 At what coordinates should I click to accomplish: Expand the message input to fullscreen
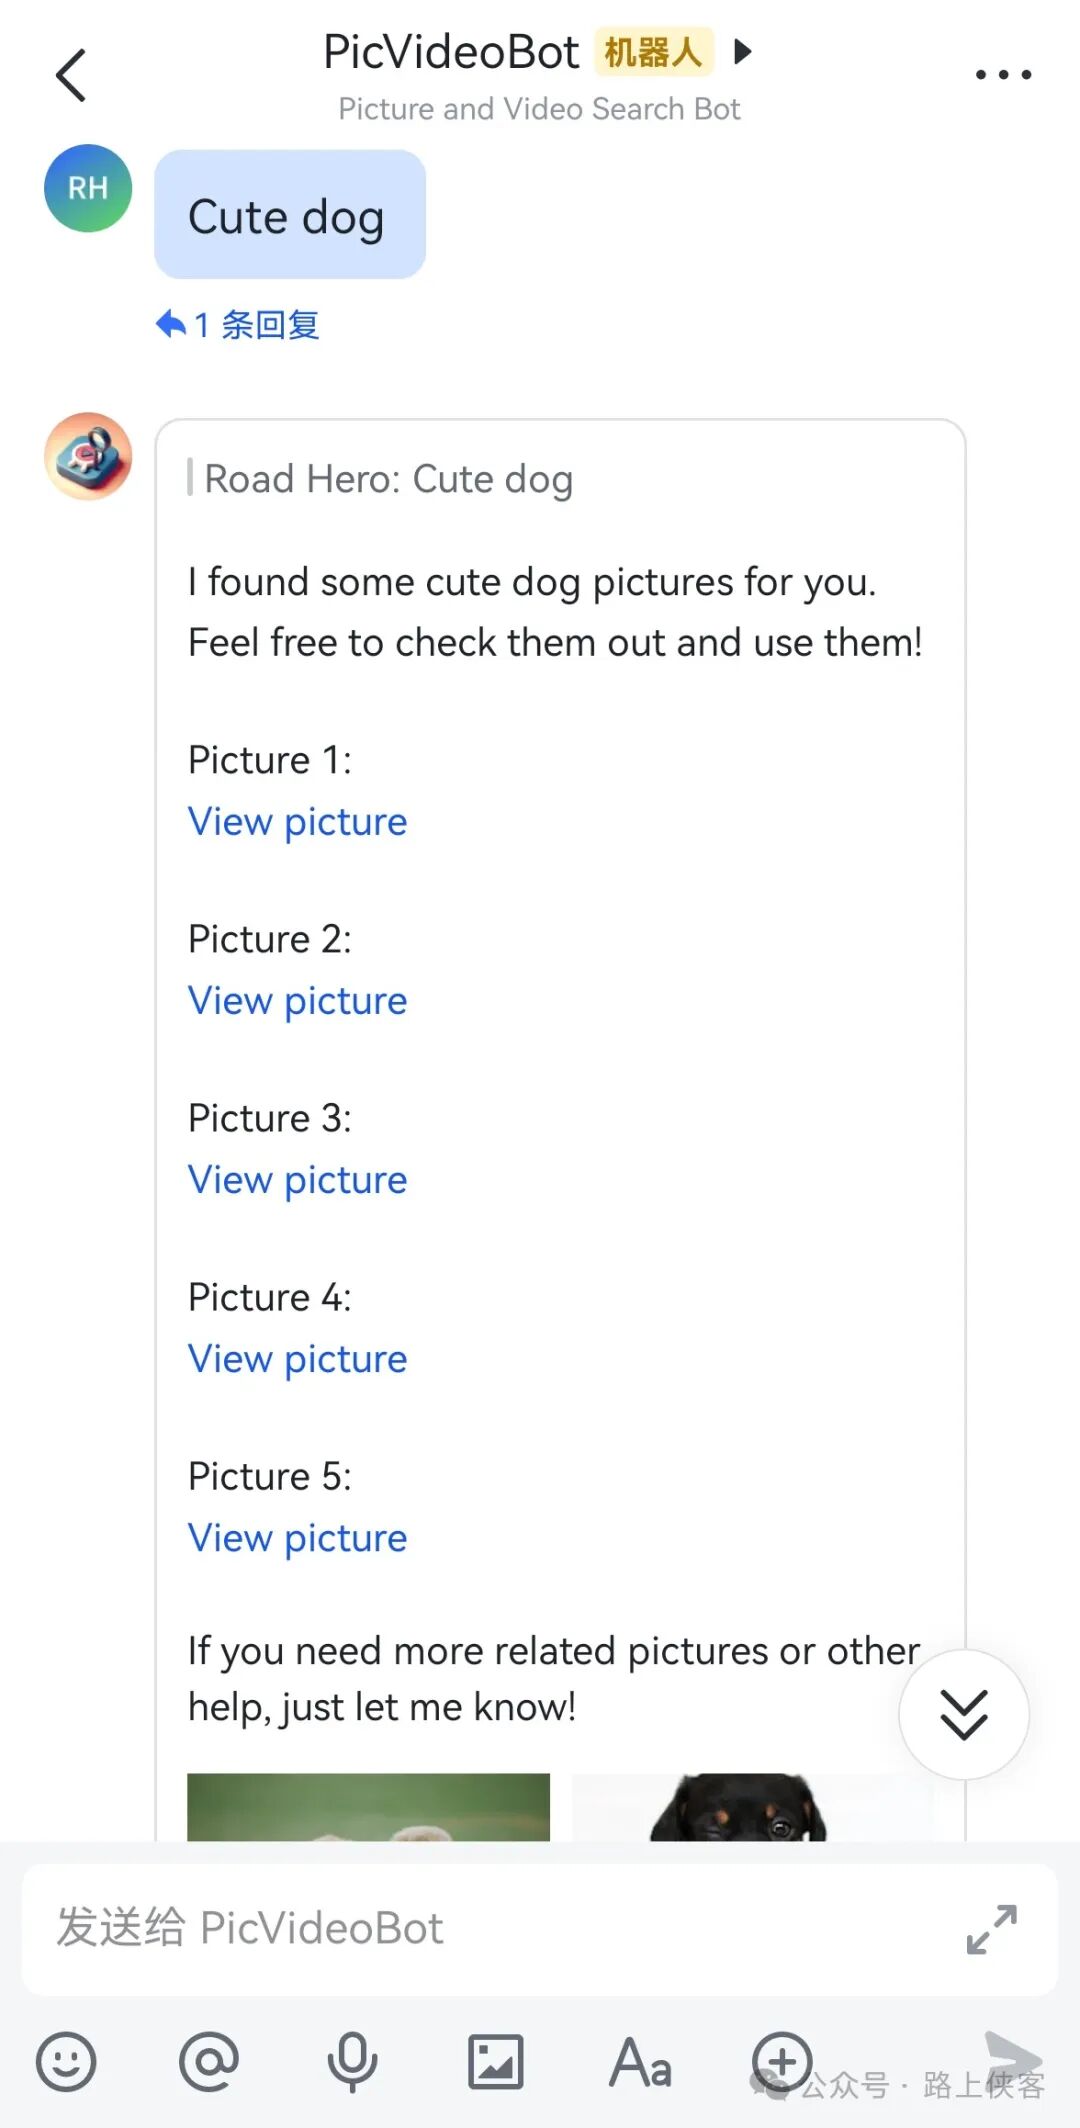tap(992, 1929)
